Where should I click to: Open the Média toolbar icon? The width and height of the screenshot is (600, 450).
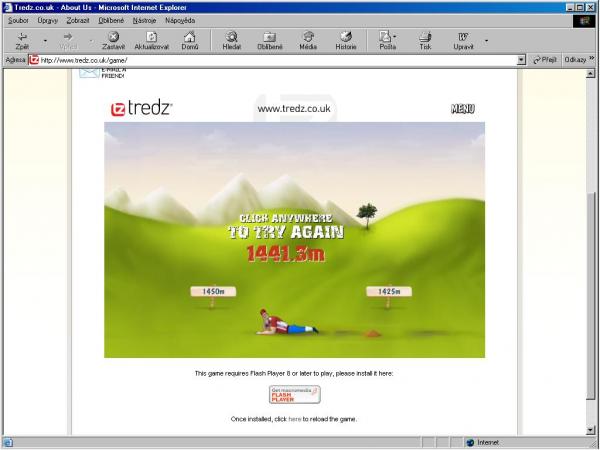(x=308, y=37)
